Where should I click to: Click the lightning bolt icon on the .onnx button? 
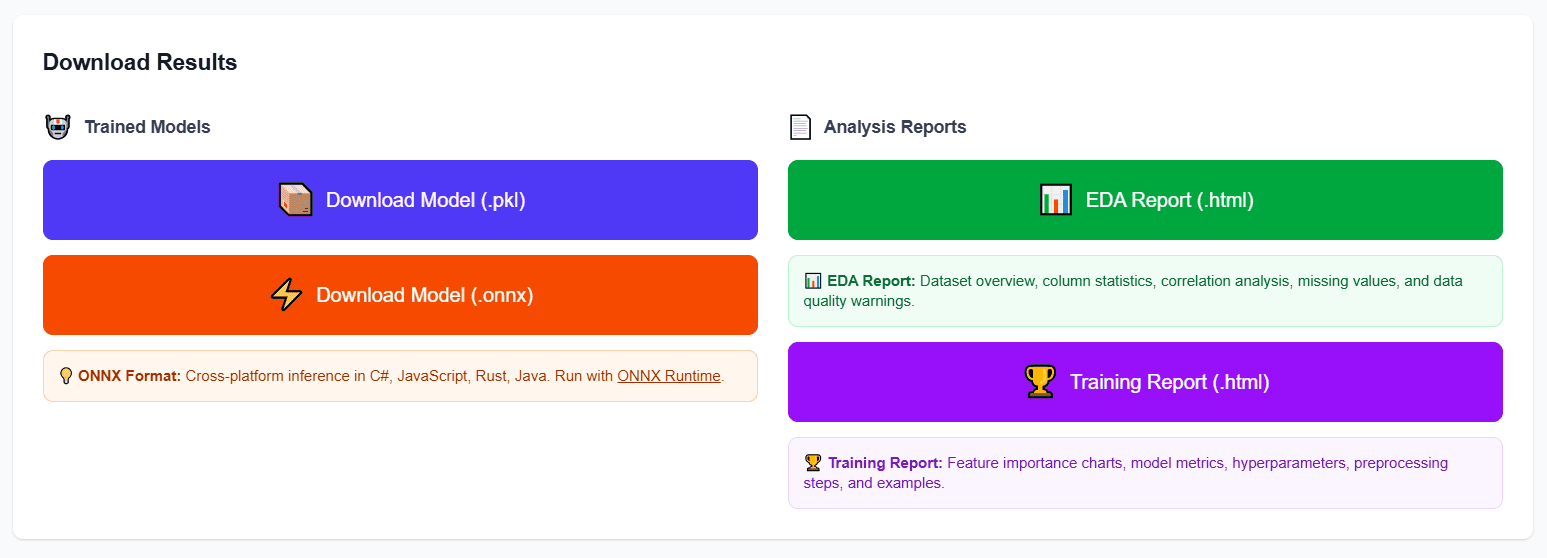(286, 295)
